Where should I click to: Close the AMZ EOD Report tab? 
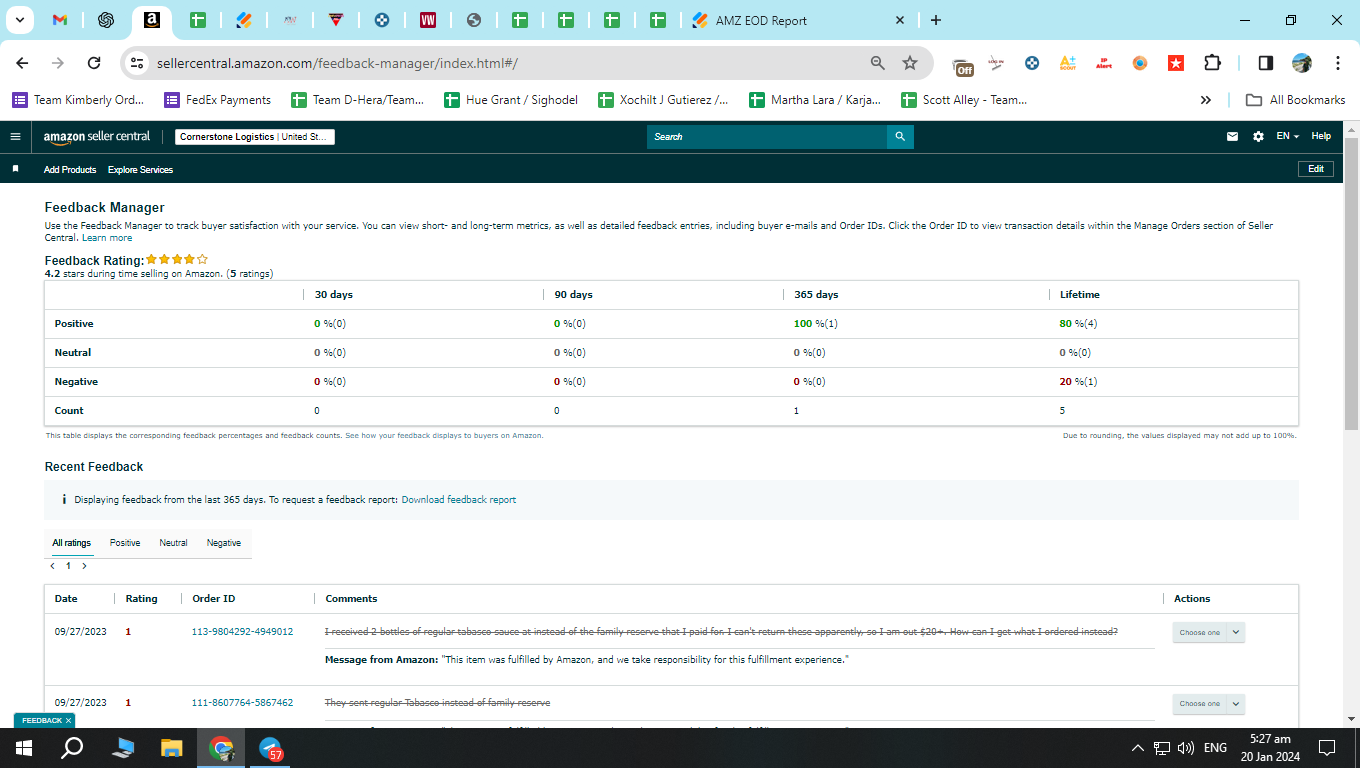[x=899, y=20]
